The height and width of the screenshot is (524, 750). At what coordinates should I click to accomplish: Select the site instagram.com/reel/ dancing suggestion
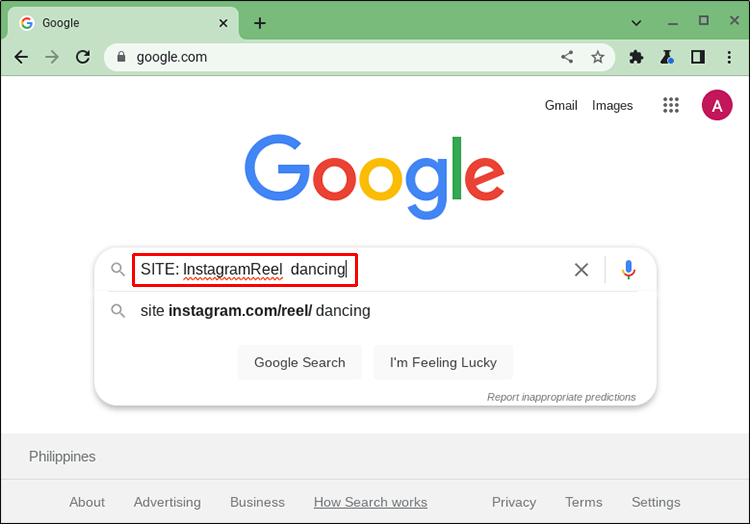pyautogui.click(x=255, y=311)
